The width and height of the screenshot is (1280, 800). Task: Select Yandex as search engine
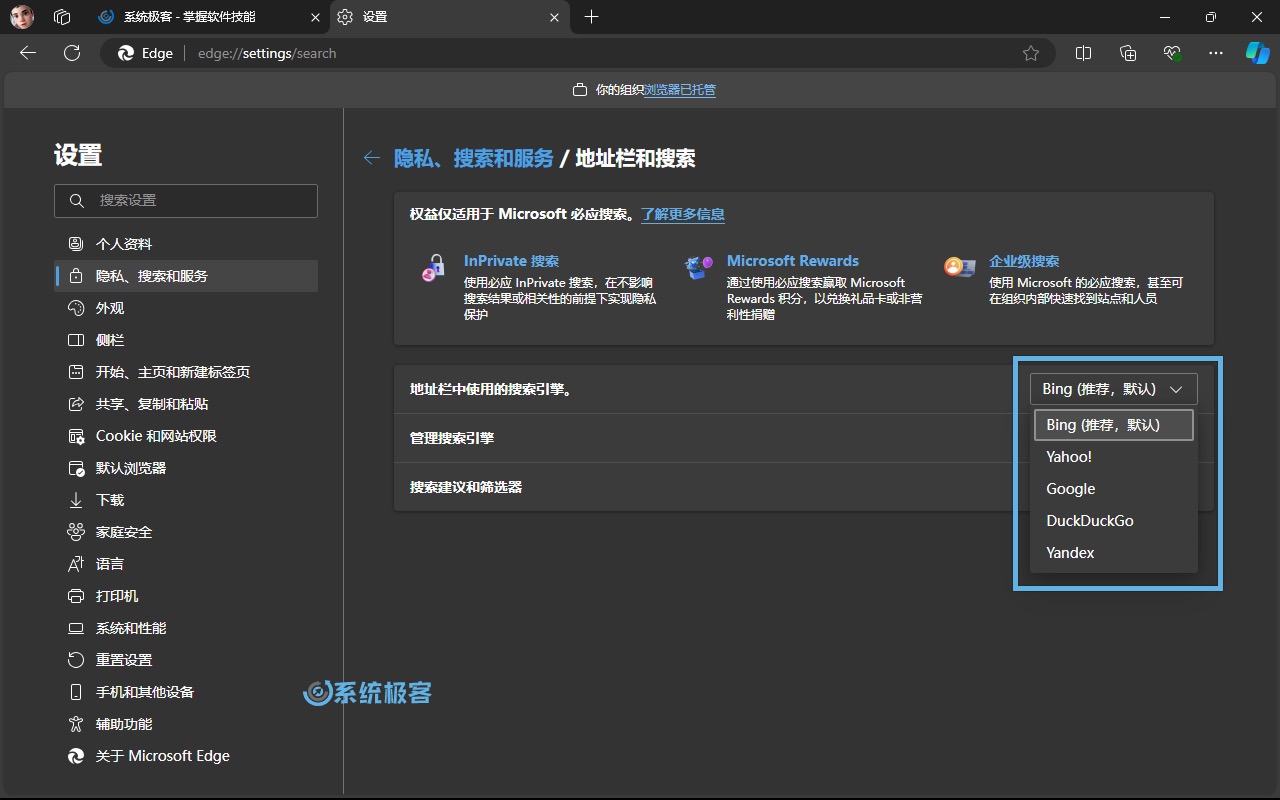(x=1114, y=553)
